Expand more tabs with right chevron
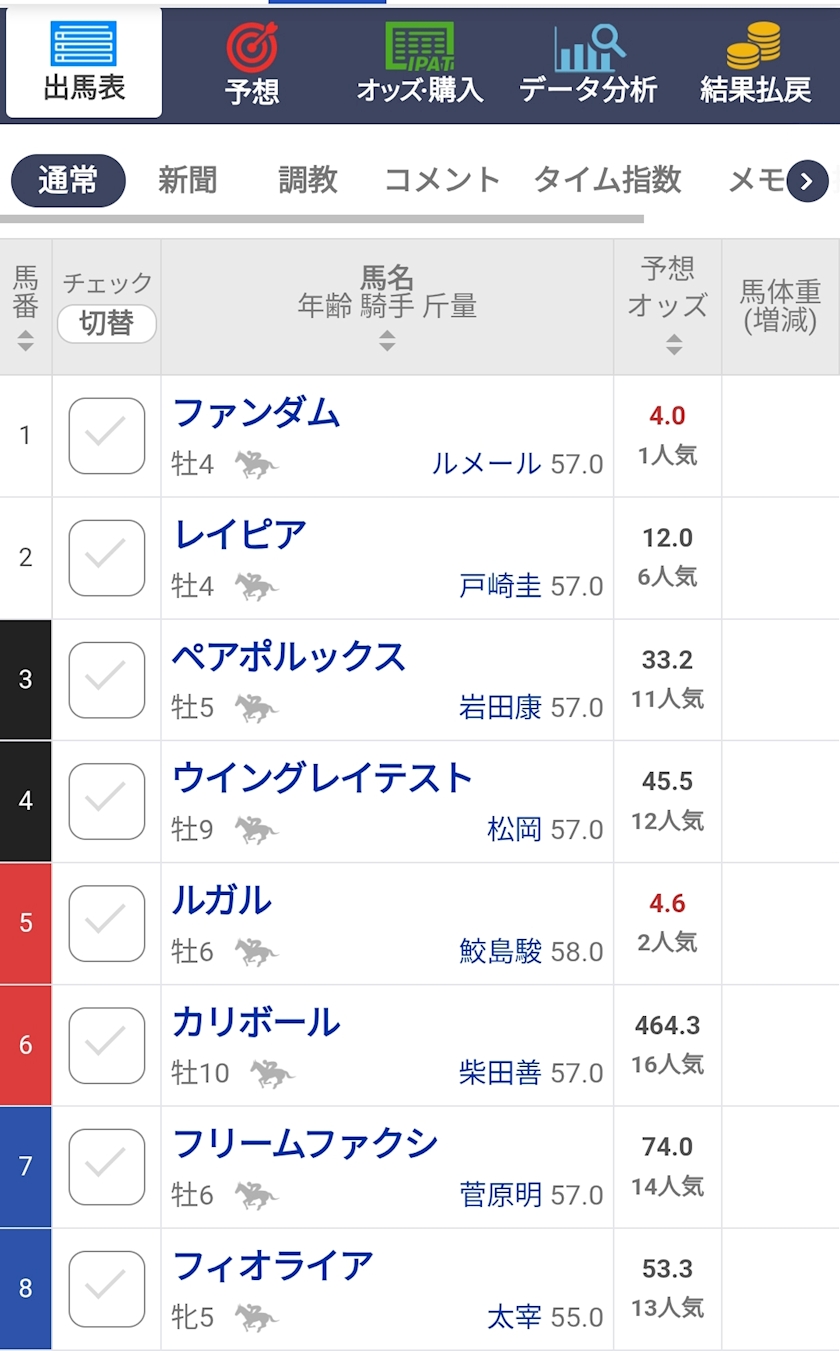The width and height of the screenshot is (840, 1351). [x=807, y=181]
